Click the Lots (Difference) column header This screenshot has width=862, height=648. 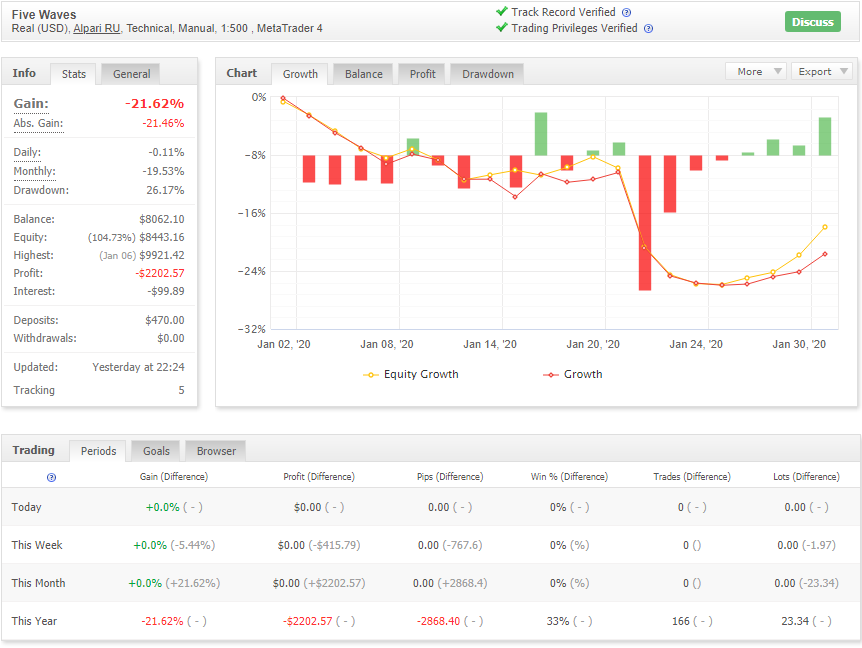[806, 477]
